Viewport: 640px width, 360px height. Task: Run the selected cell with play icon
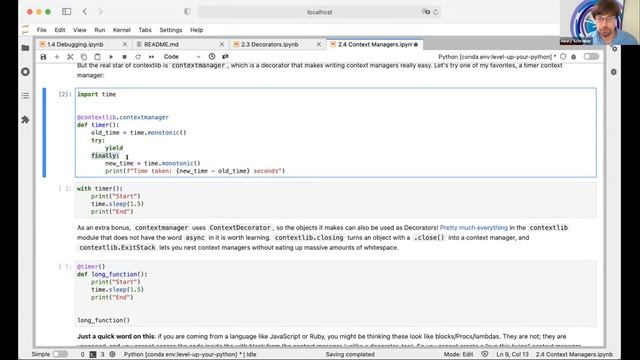point(111,57)
